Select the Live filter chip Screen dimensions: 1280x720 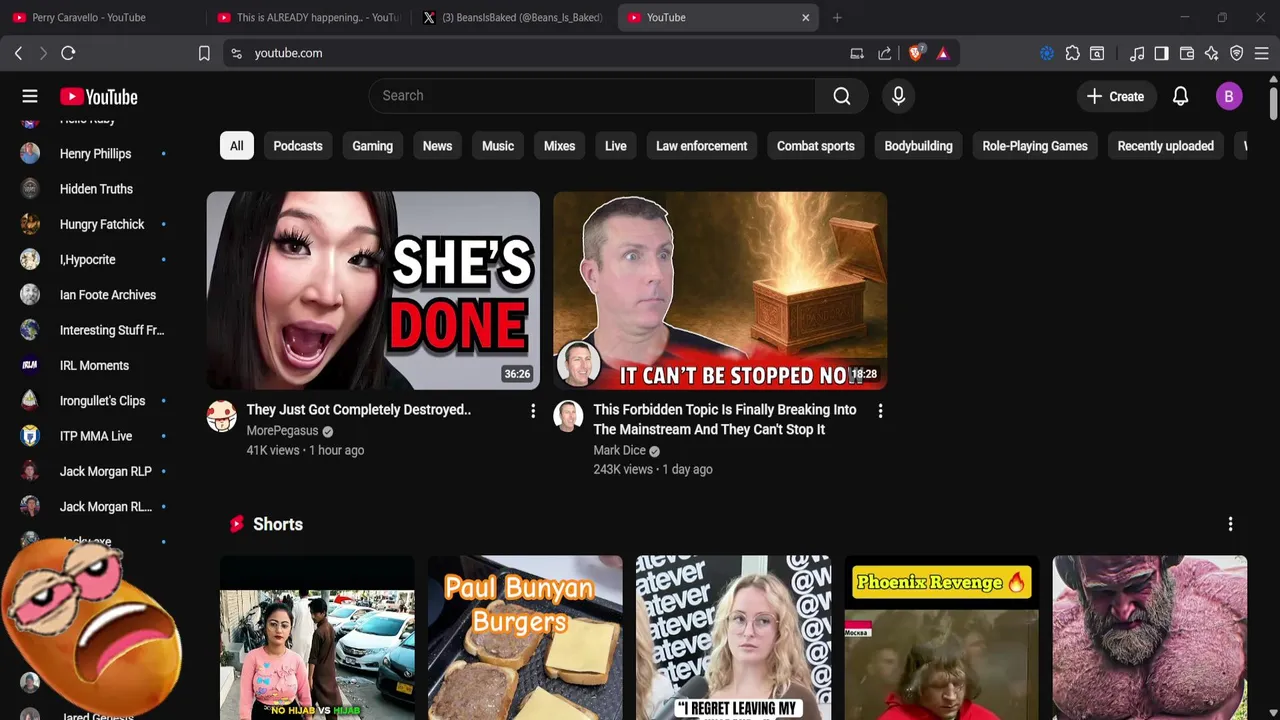[x=615, y=146]
